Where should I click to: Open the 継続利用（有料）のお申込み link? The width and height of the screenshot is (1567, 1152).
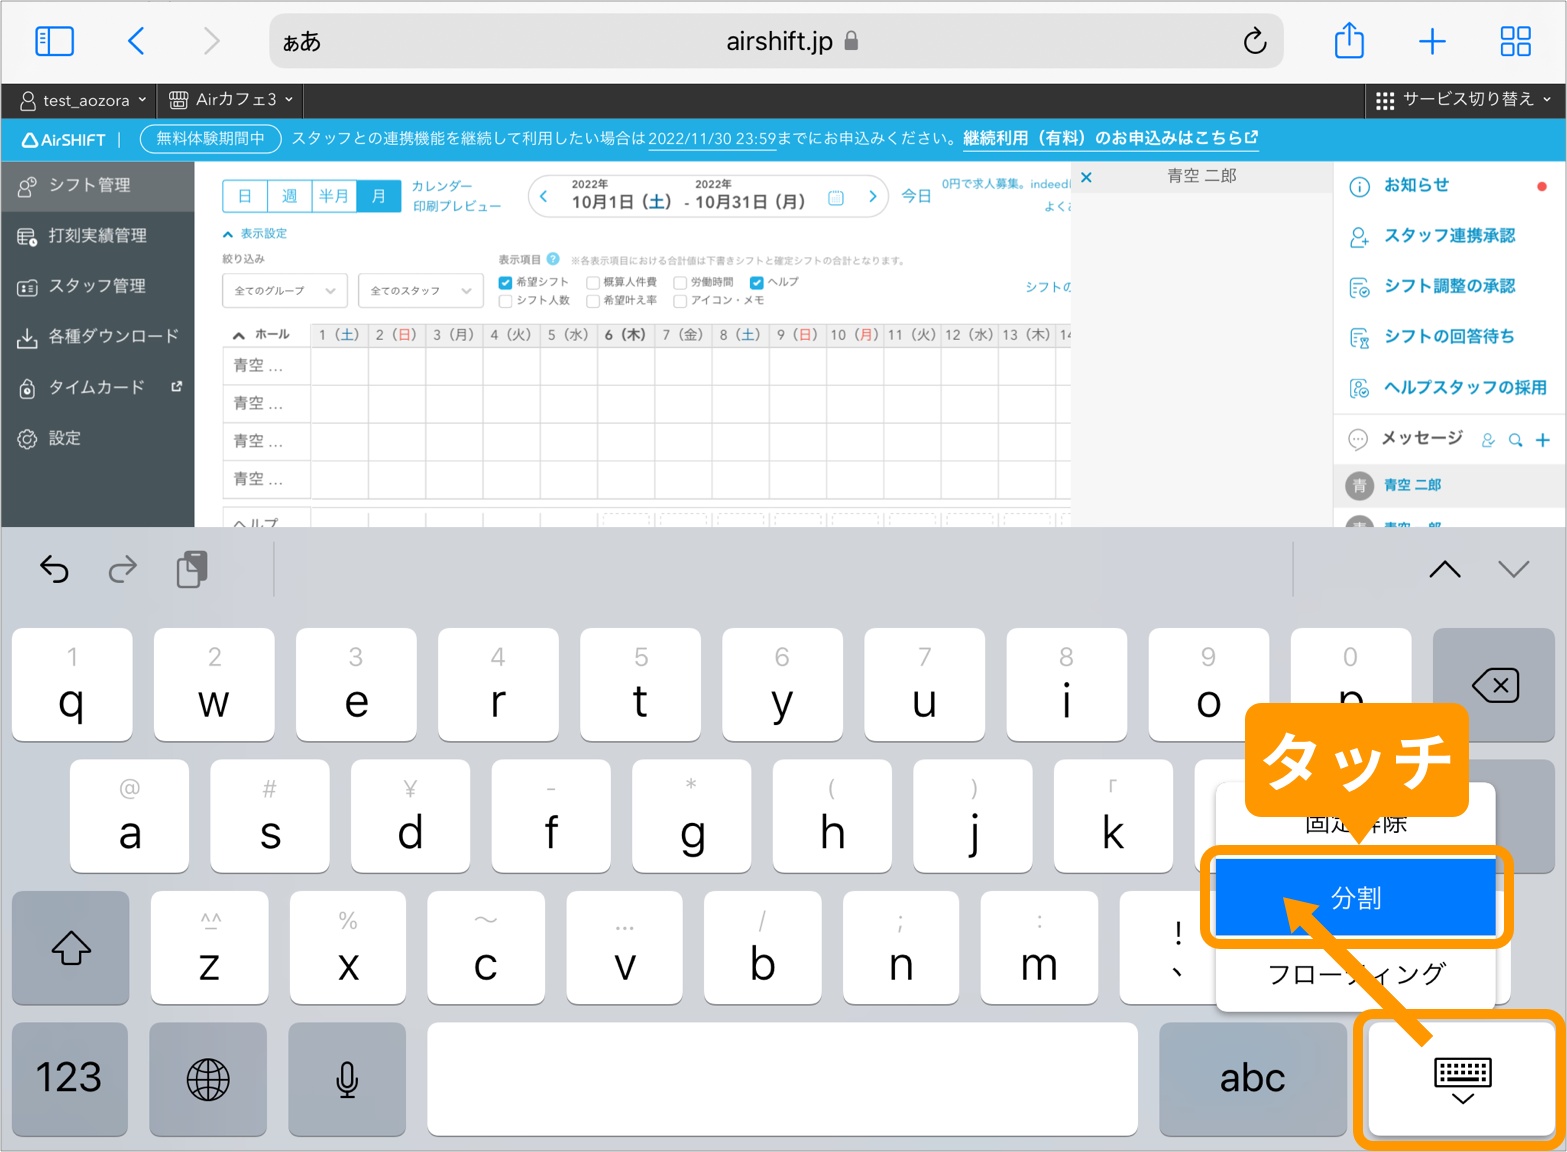pyautogui.click(x=1109, y=138)
